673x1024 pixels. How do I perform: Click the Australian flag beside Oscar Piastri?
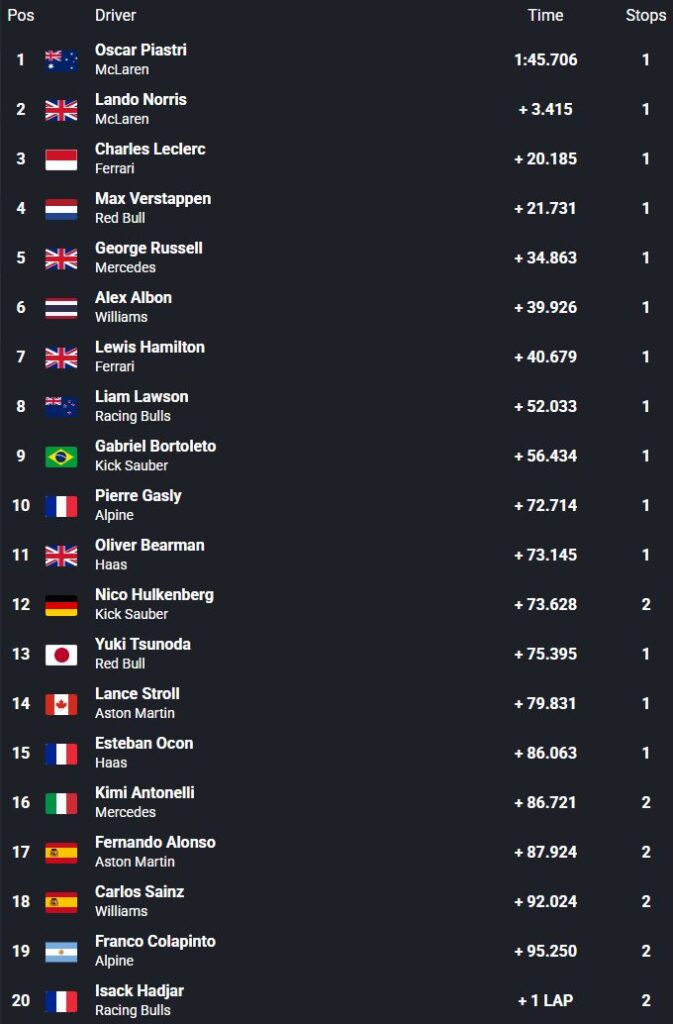pos(61,60)
